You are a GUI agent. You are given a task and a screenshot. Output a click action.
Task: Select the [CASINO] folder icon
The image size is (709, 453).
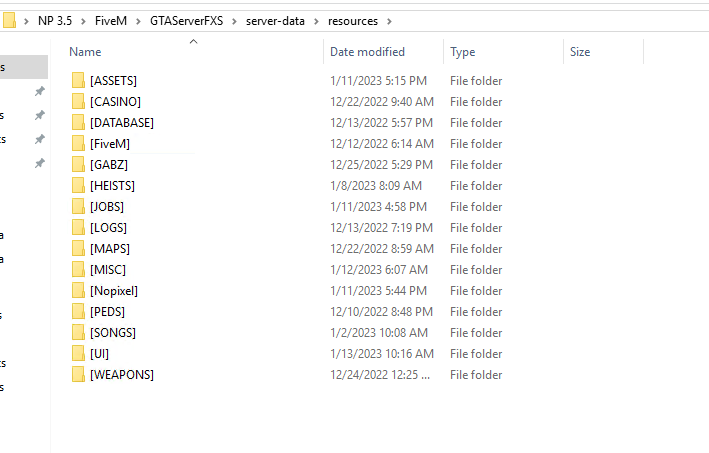[x=78, y=102]
